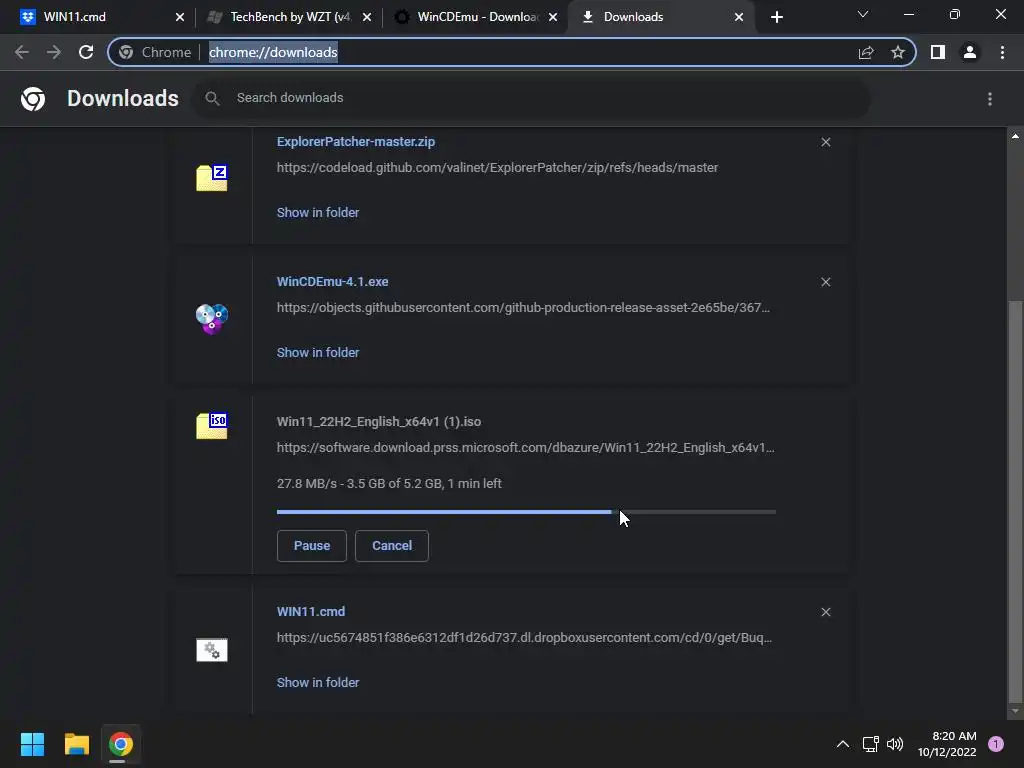Pause the Win11 ISO download
The height and width of the screenshot is (768, 1024).
[312, 546]
